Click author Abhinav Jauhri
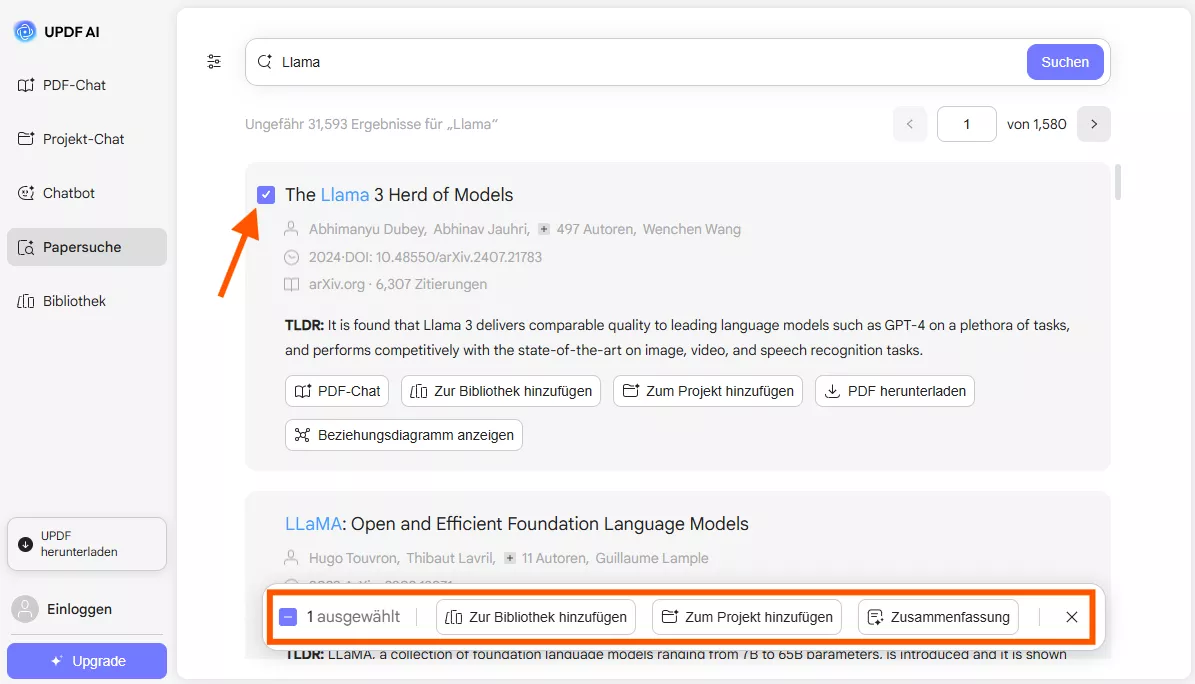The image size is (1195, 684). tap(481, 229)
